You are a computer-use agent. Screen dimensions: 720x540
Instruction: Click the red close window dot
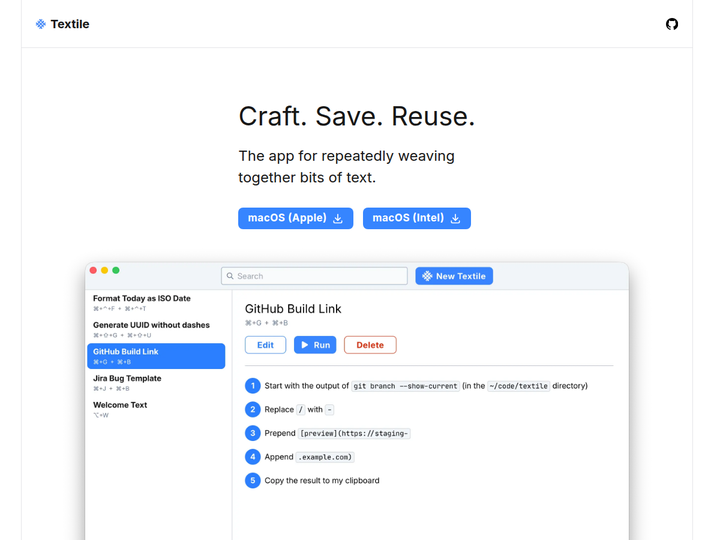click(x=93, y=270)
